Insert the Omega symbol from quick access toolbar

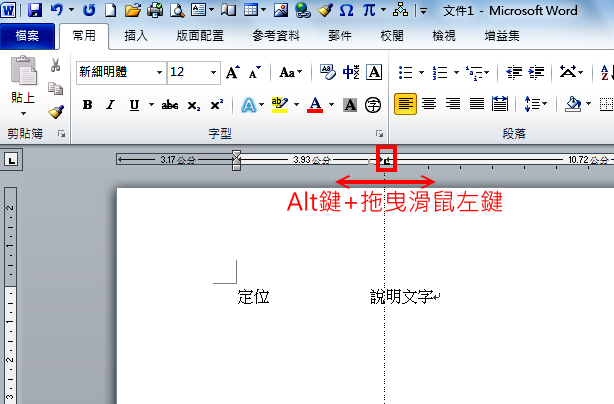tap(346, 11)
